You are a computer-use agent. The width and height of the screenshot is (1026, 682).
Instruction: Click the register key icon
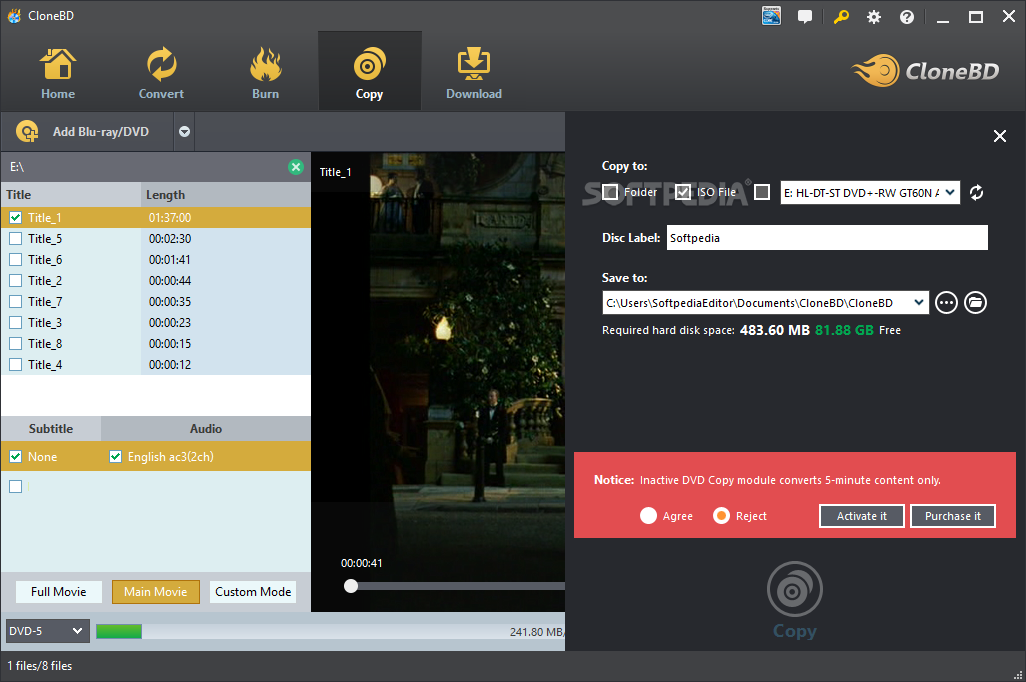click(841, 17)
